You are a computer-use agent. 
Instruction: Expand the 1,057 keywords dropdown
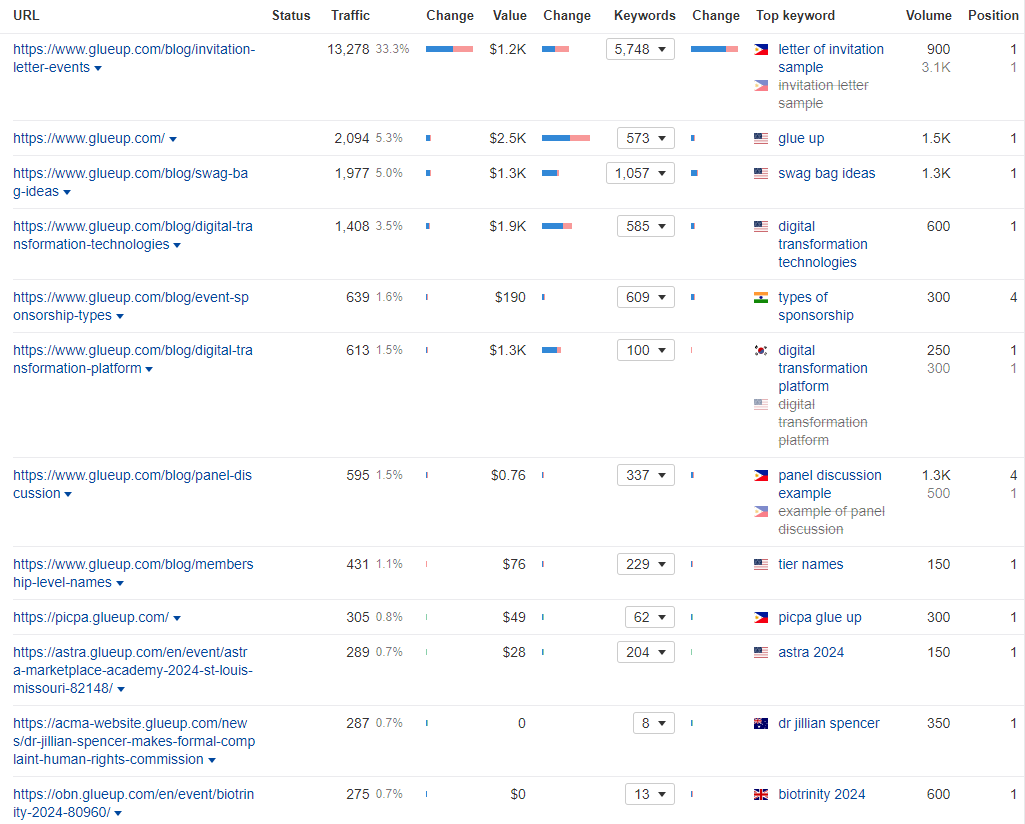click(640, 173)
